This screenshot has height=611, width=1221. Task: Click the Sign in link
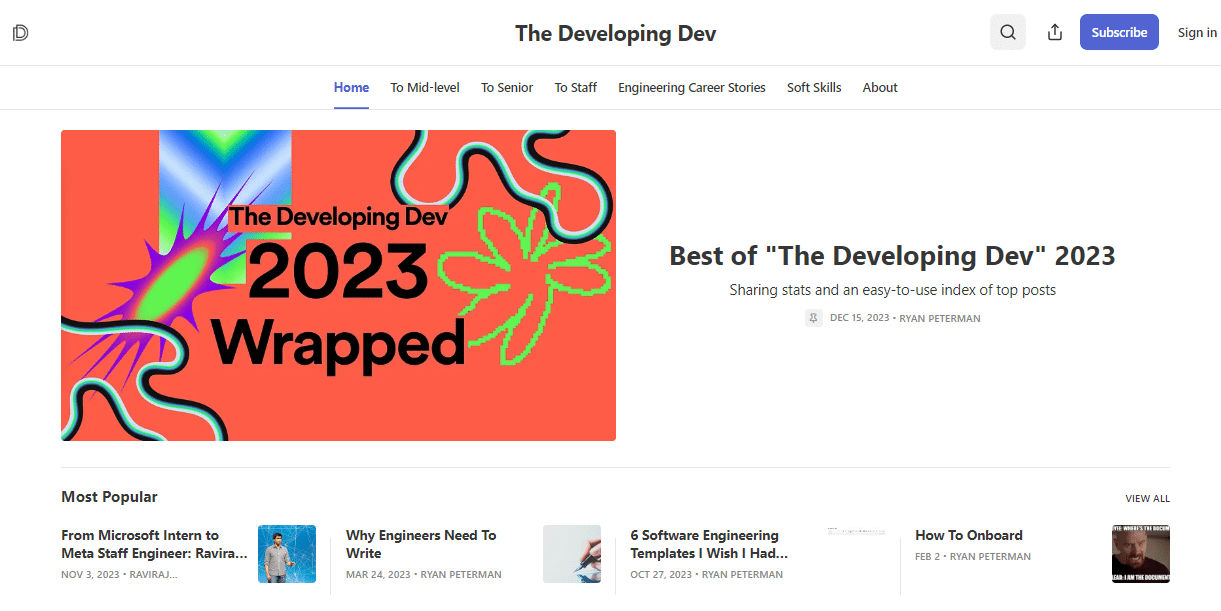(x=1196, y=32)
